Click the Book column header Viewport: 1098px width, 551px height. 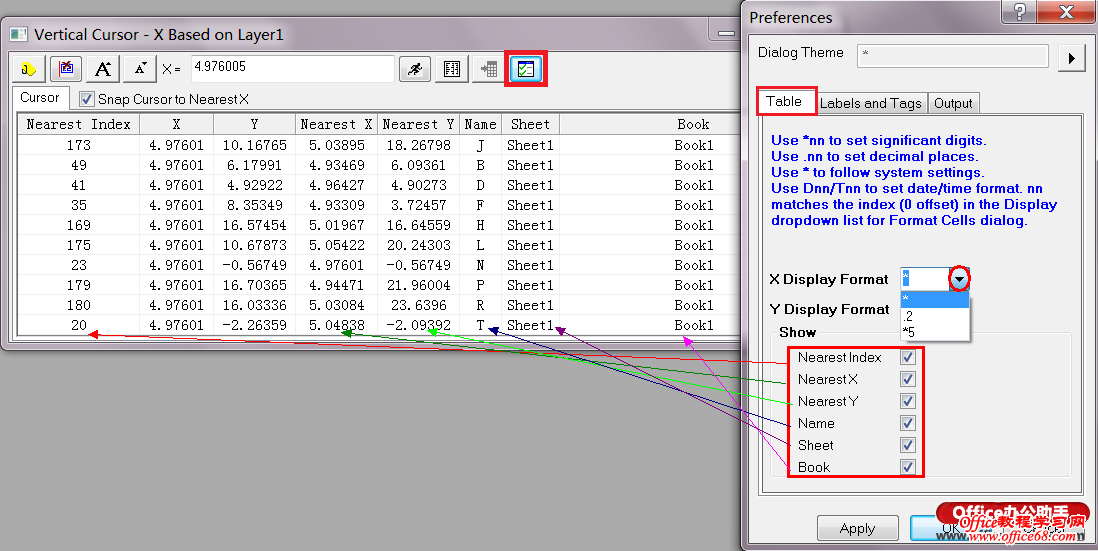(693, 124)
